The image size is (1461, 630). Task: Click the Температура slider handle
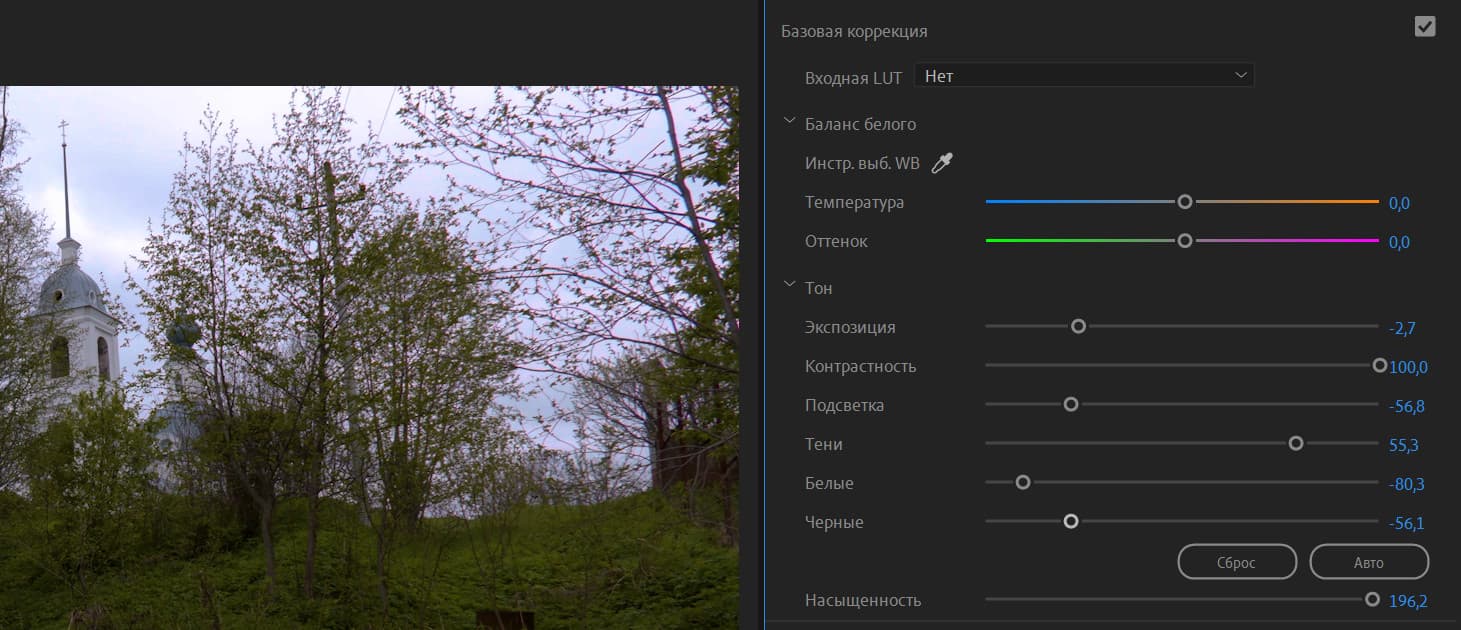coord(1185,201)
